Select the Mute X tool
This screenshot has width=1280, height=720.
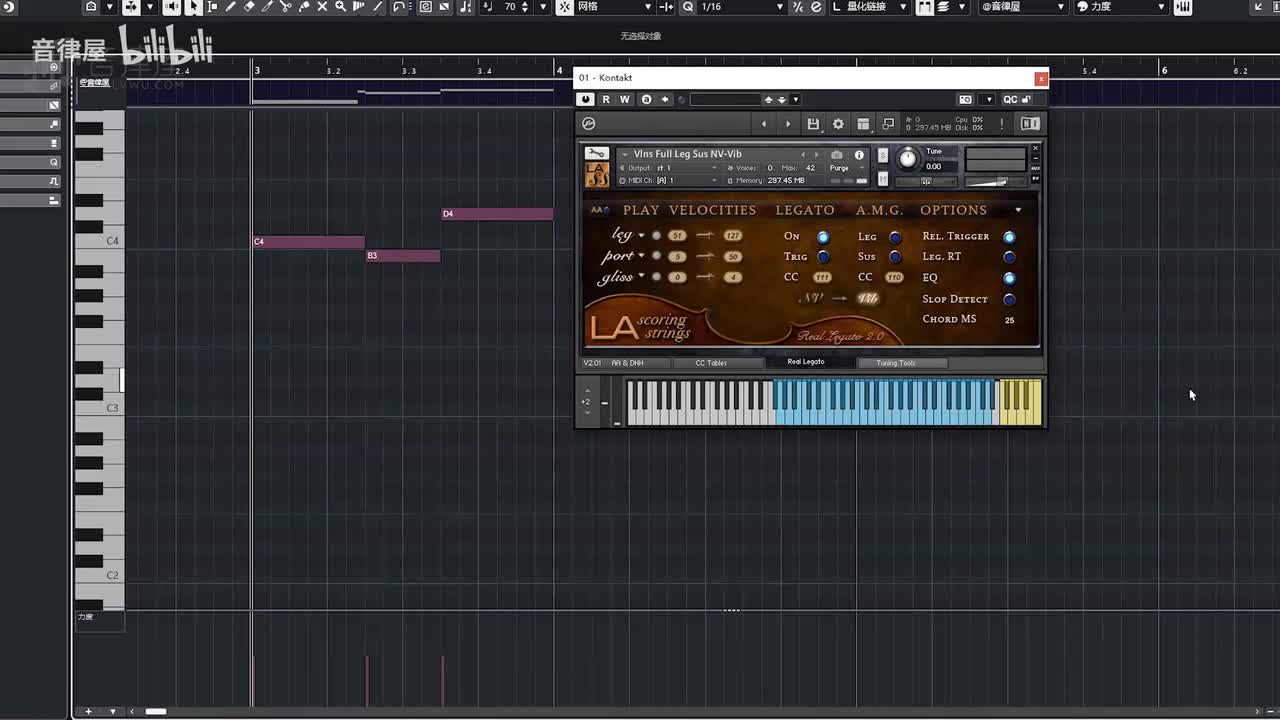click(x=323, y=7)
